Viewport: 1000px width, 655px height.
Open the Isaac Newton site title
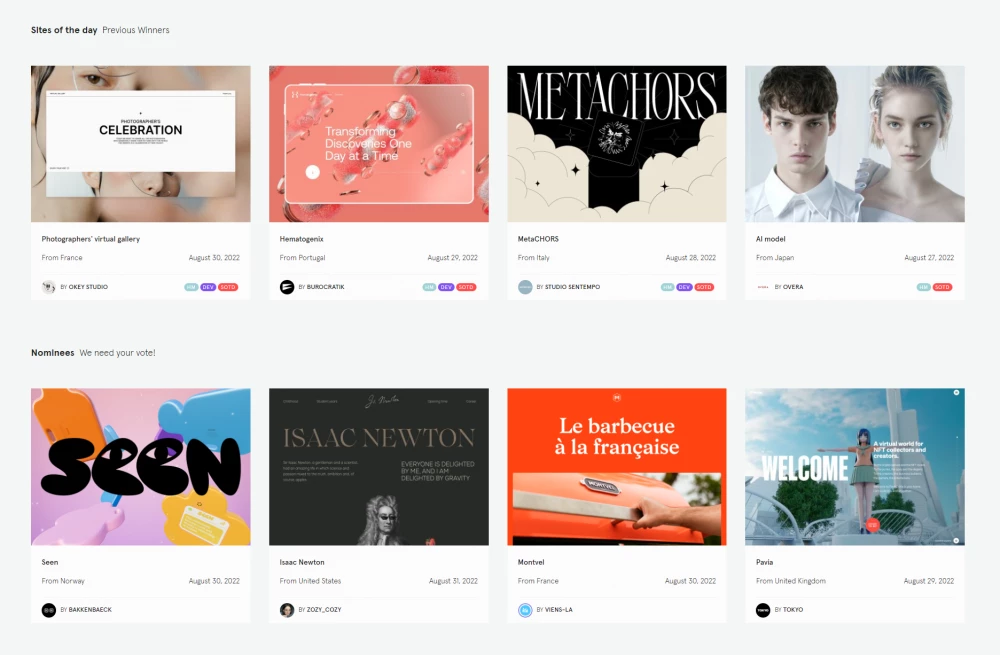(302, 563)
